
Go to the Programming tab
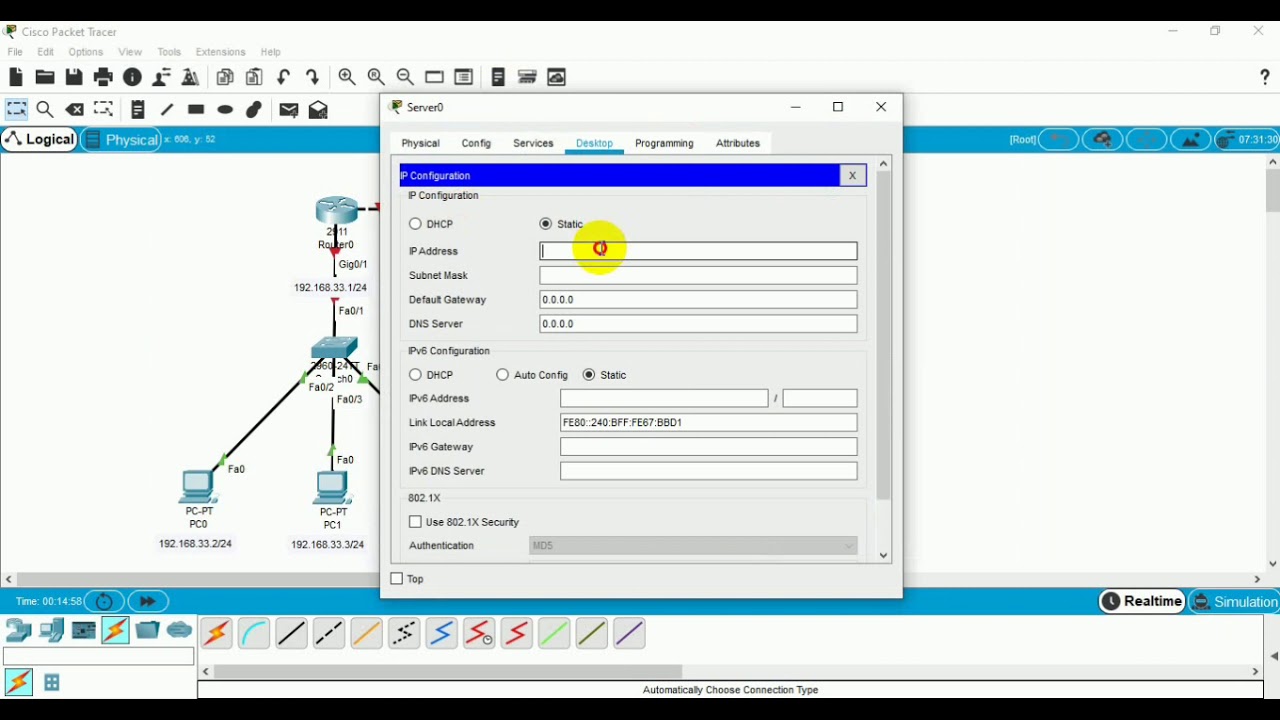pos(664,143)
